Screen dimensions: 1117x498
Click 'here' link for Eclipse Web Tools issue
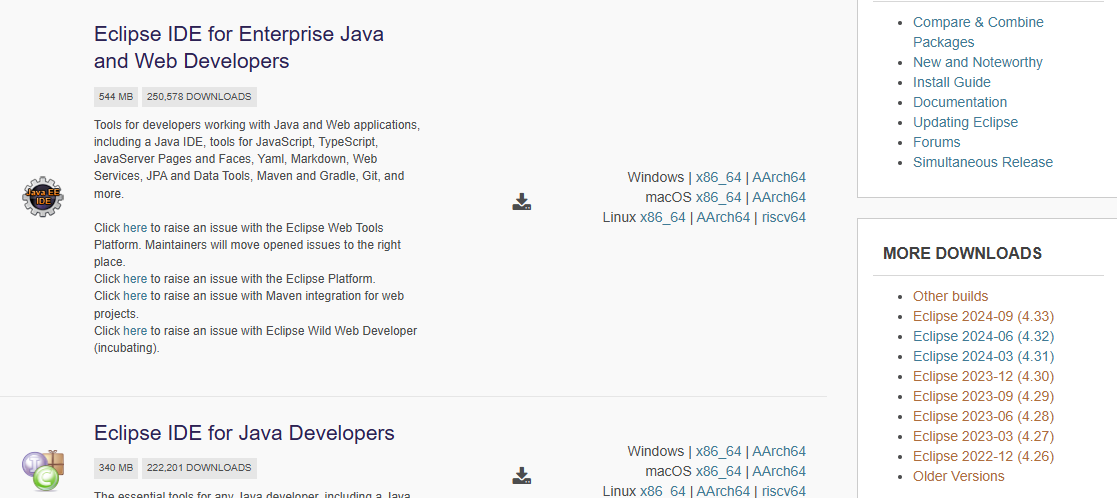135,228
